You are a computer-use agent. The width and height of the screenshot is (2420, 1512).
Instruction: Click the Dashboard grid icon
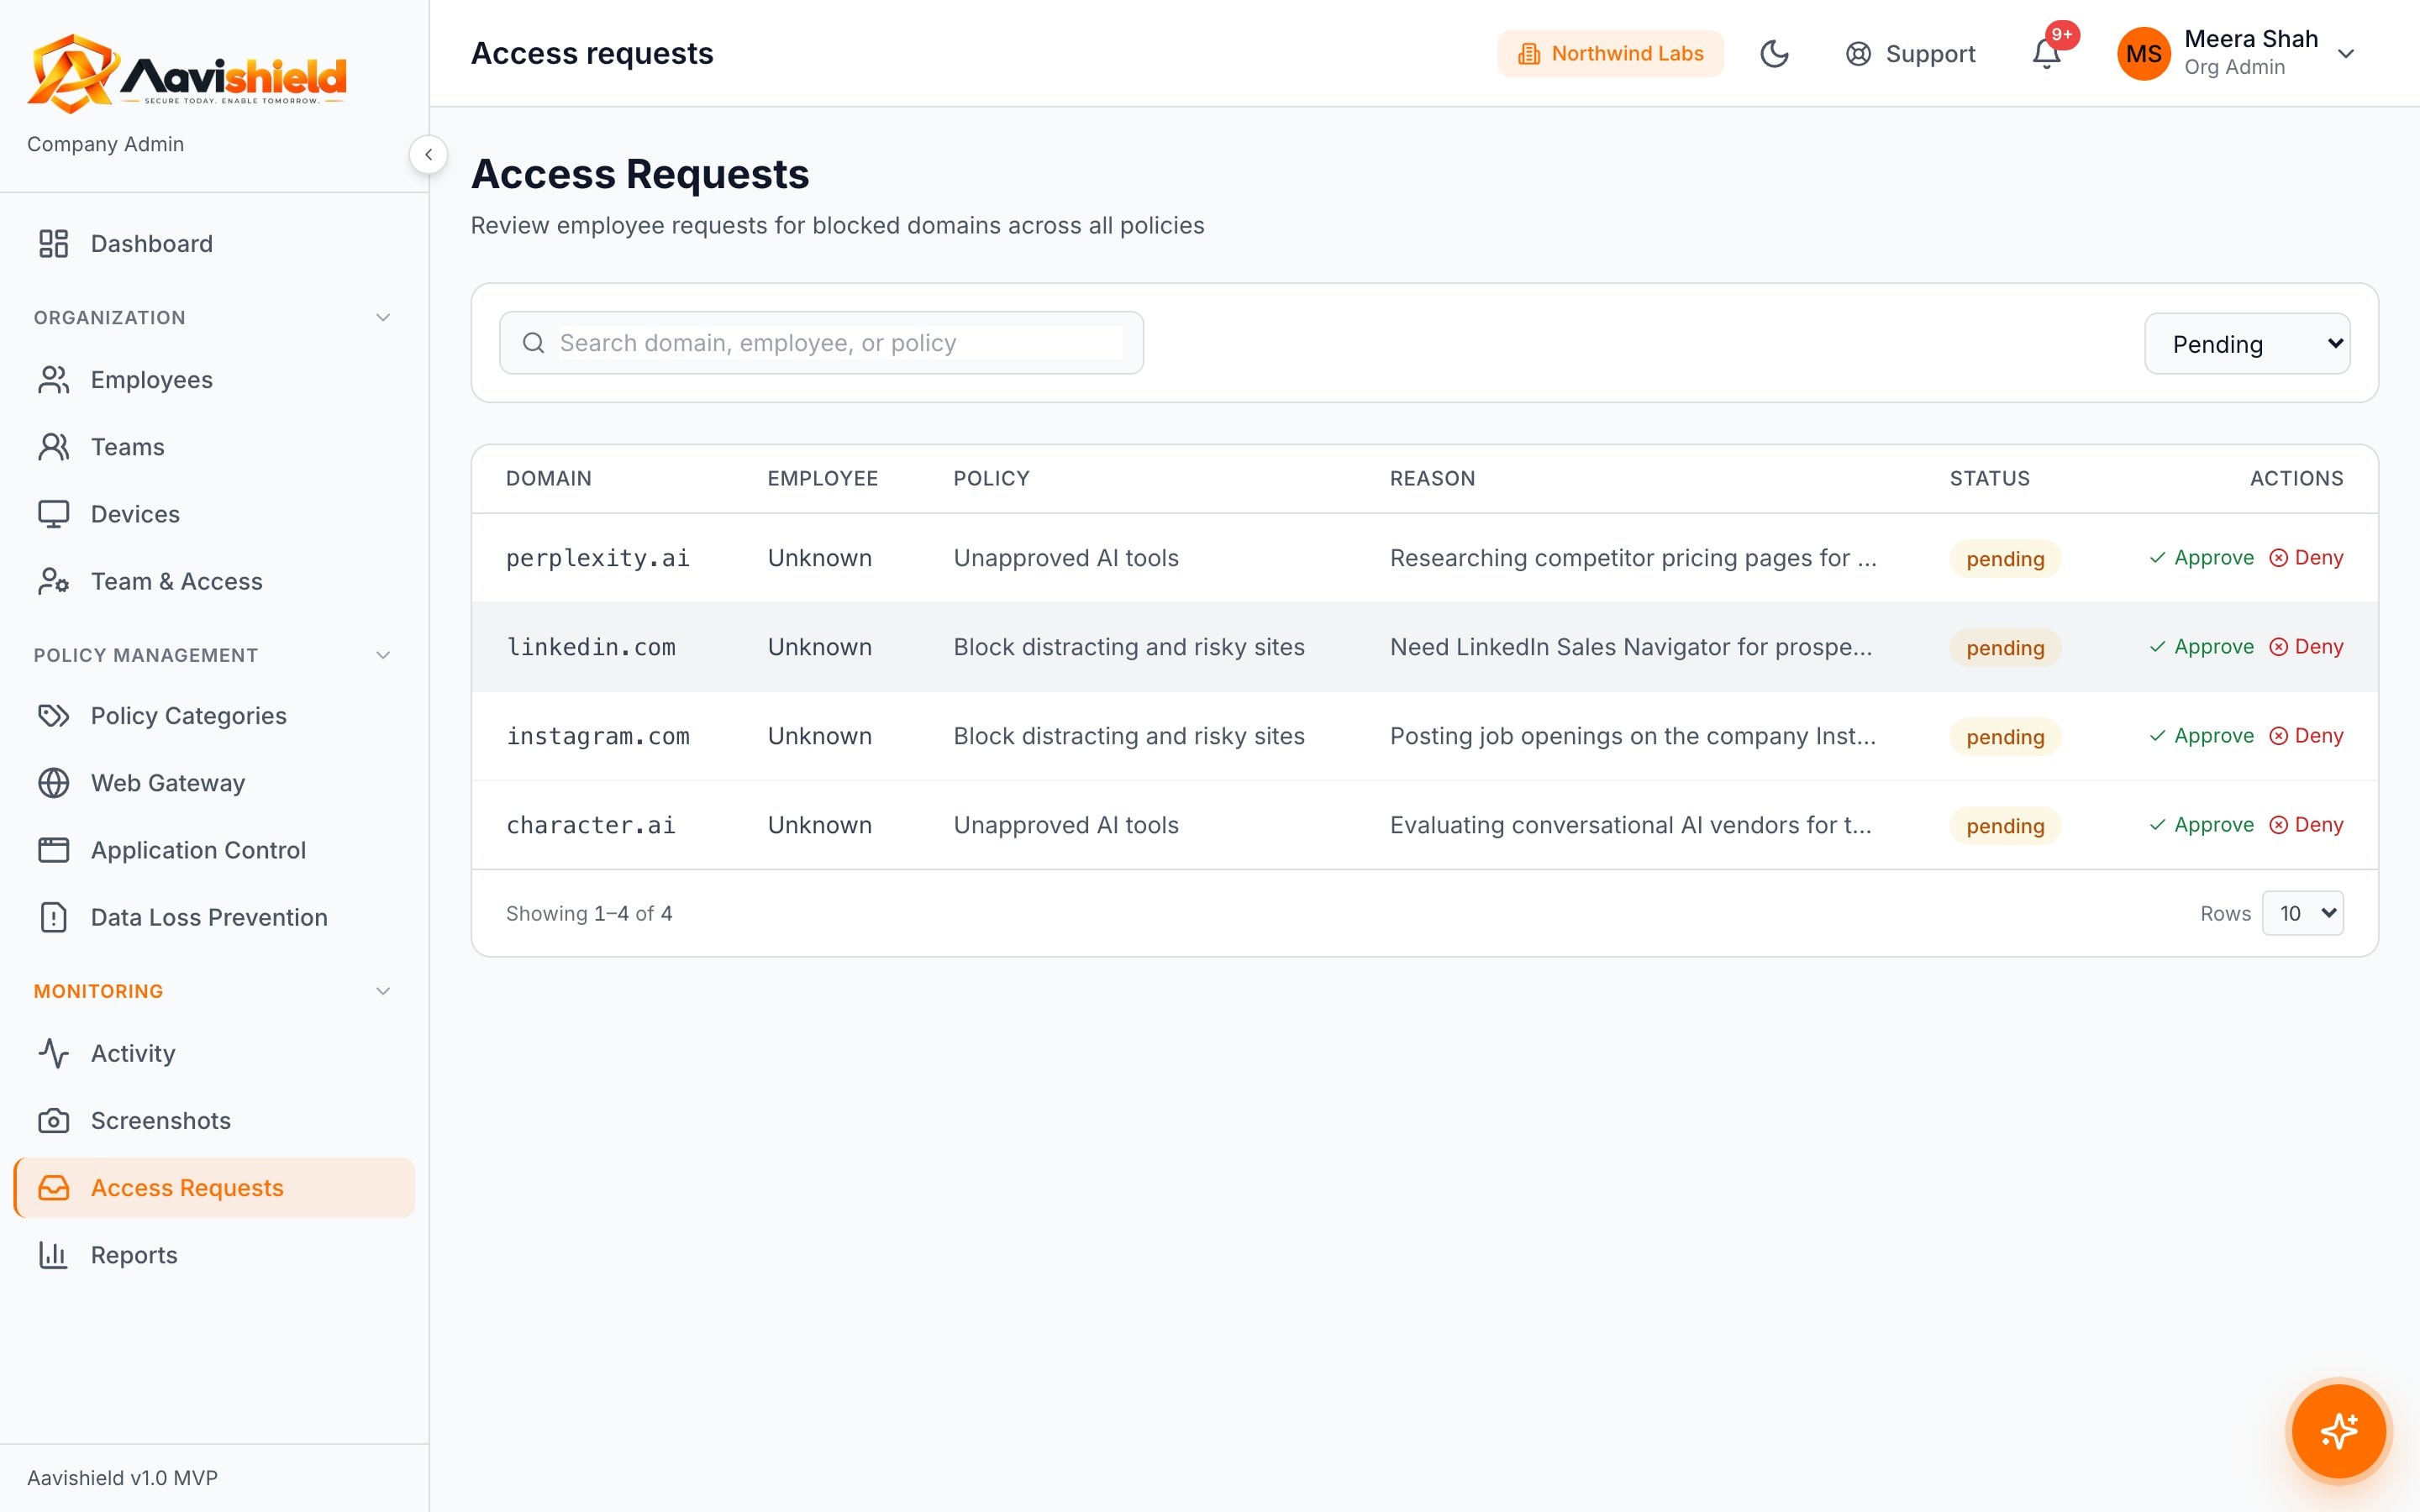click(54, 244)
